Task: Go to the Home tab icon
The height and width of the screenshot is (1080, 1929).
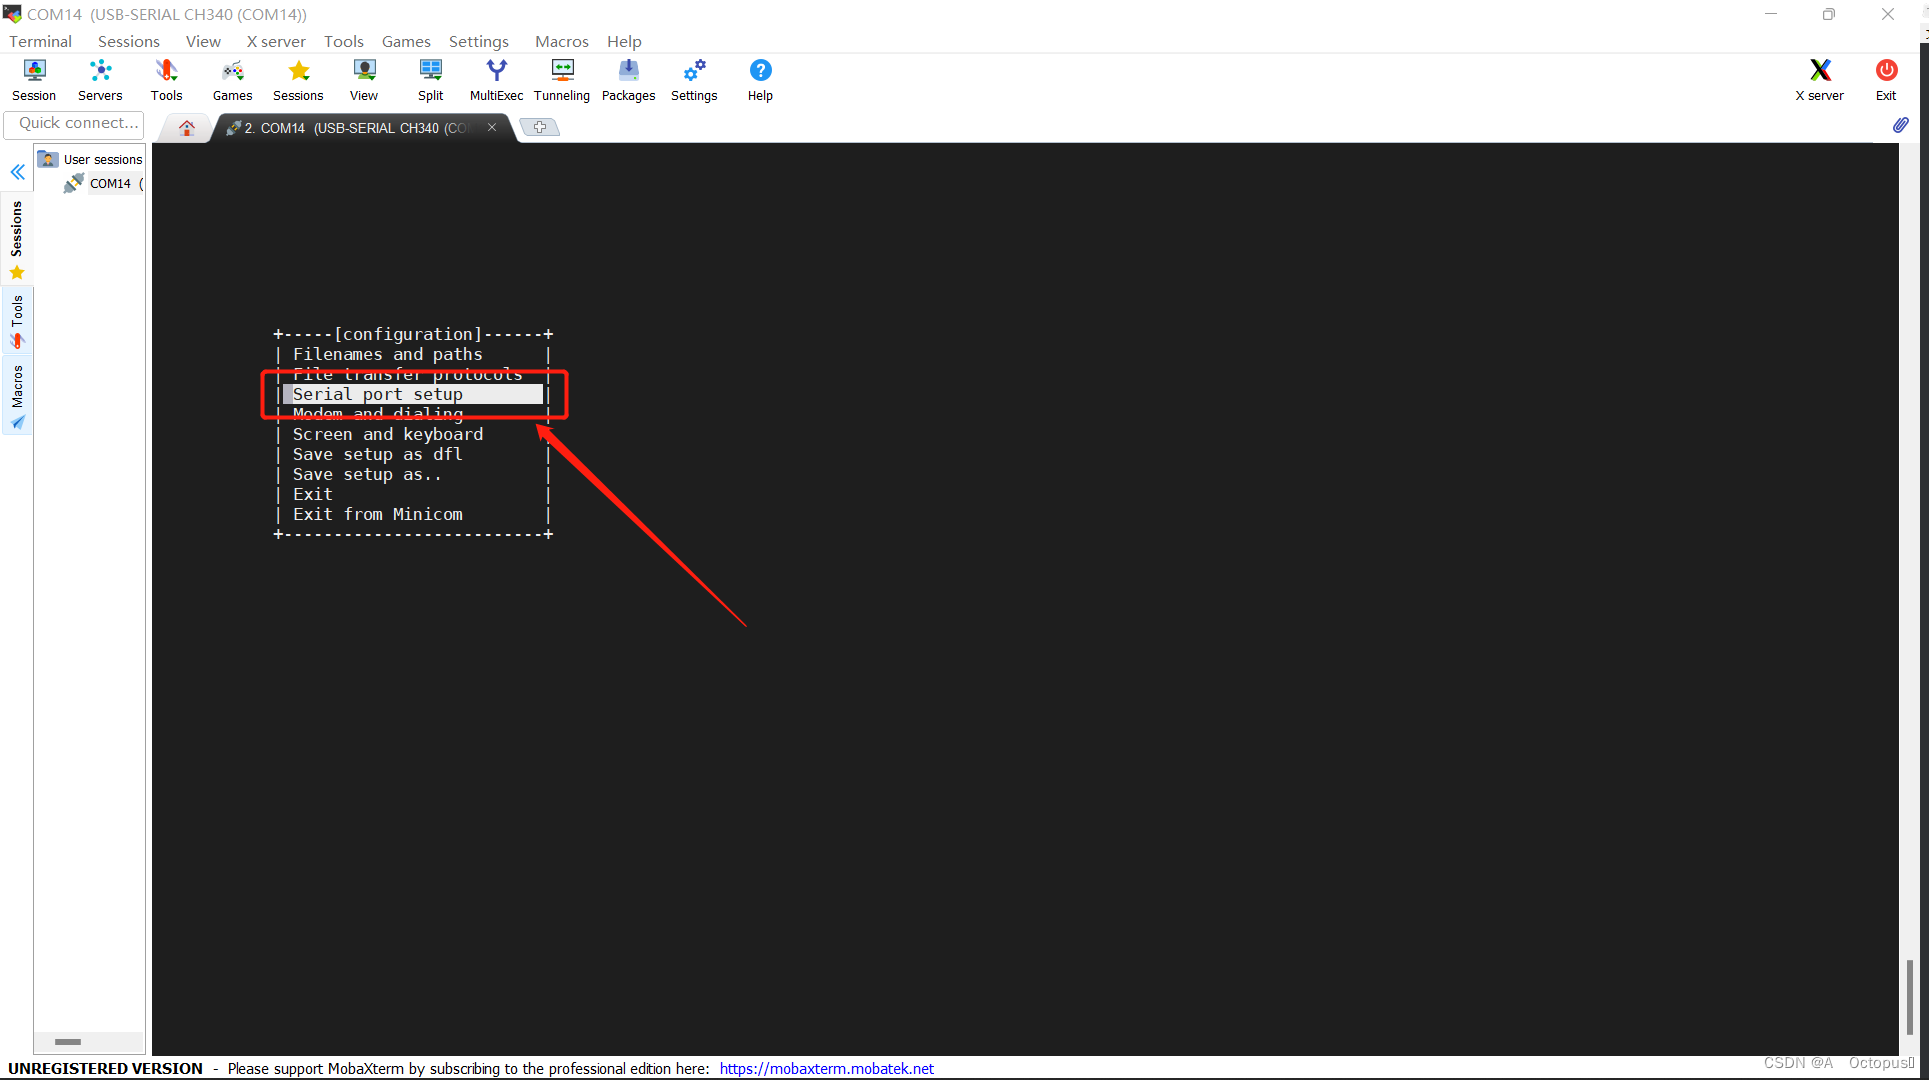Action: (187, 128)
